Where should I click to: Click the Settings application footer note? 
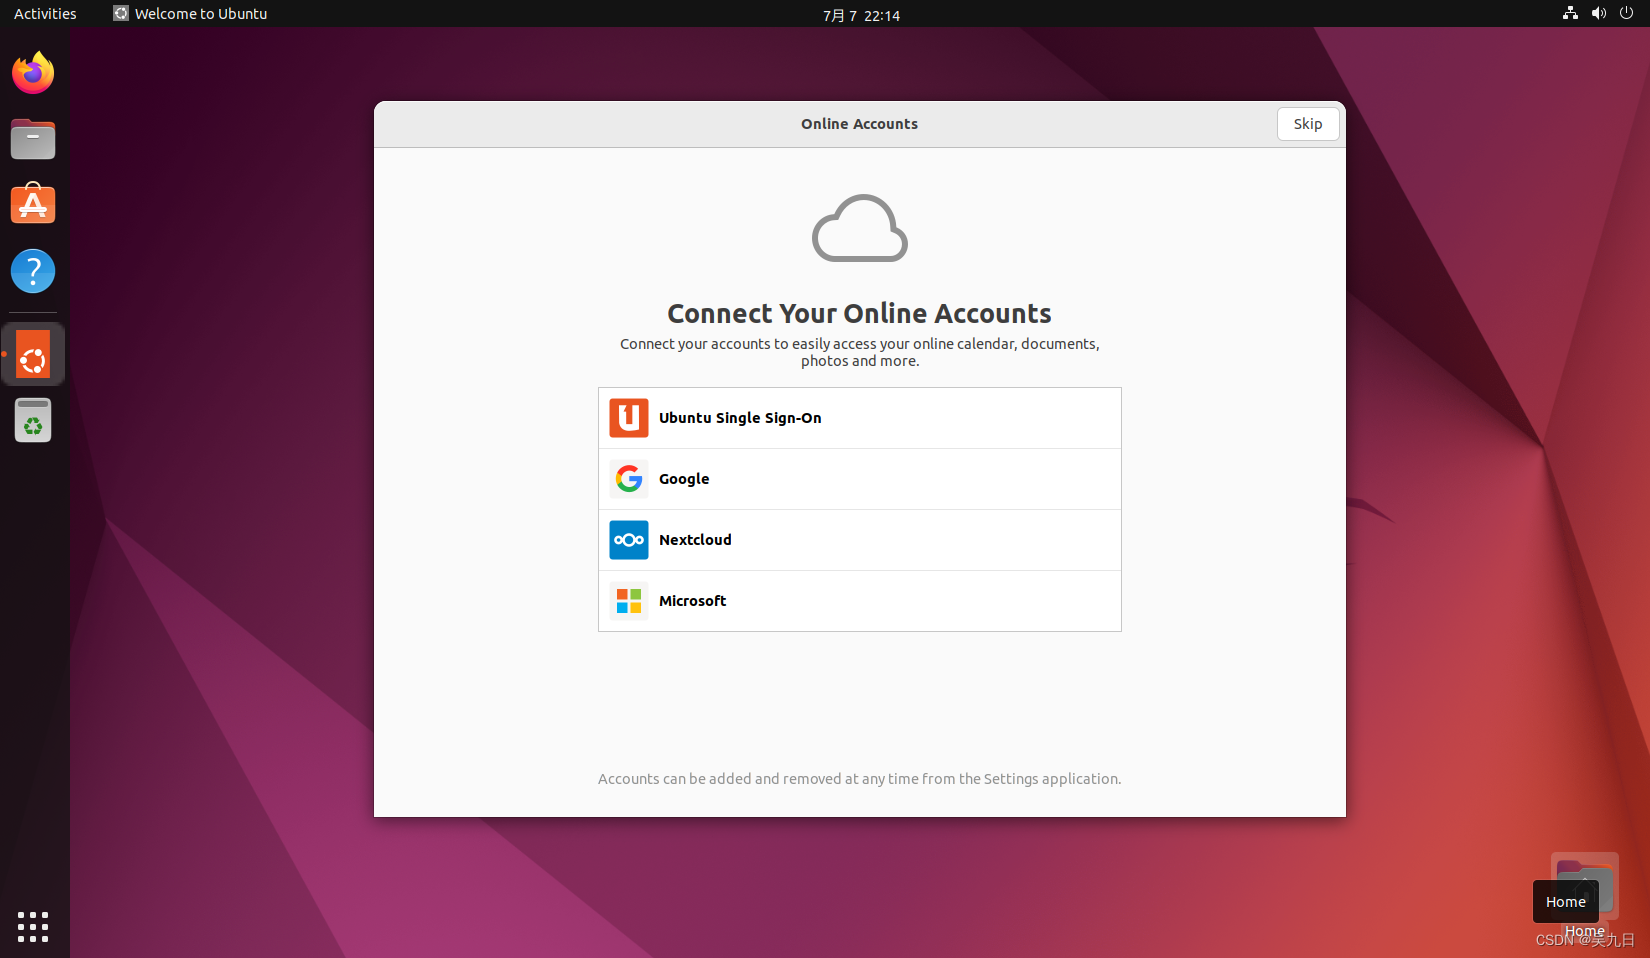click(x=859, y=779)
